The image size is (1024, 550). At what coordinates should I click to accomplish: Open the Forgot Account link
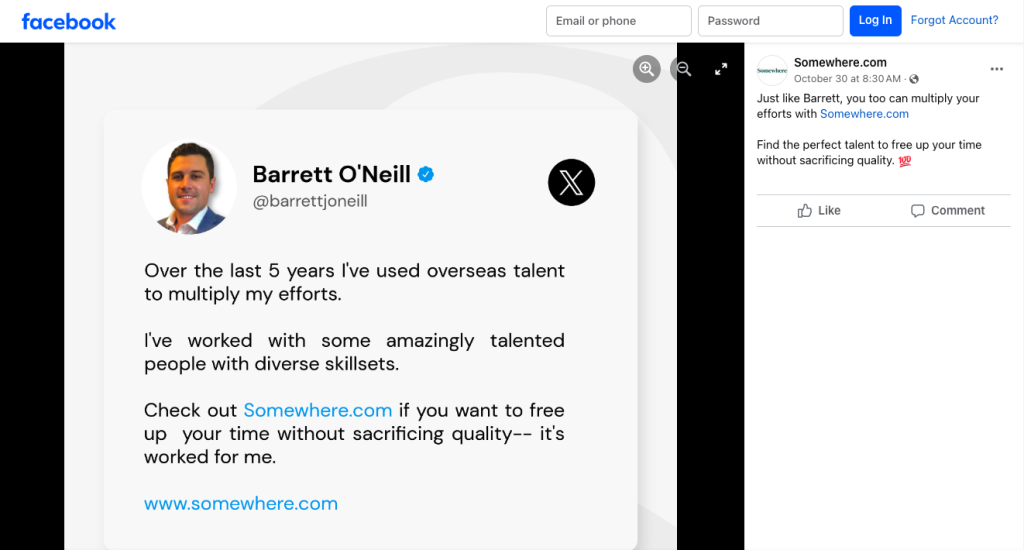(954, 20)
